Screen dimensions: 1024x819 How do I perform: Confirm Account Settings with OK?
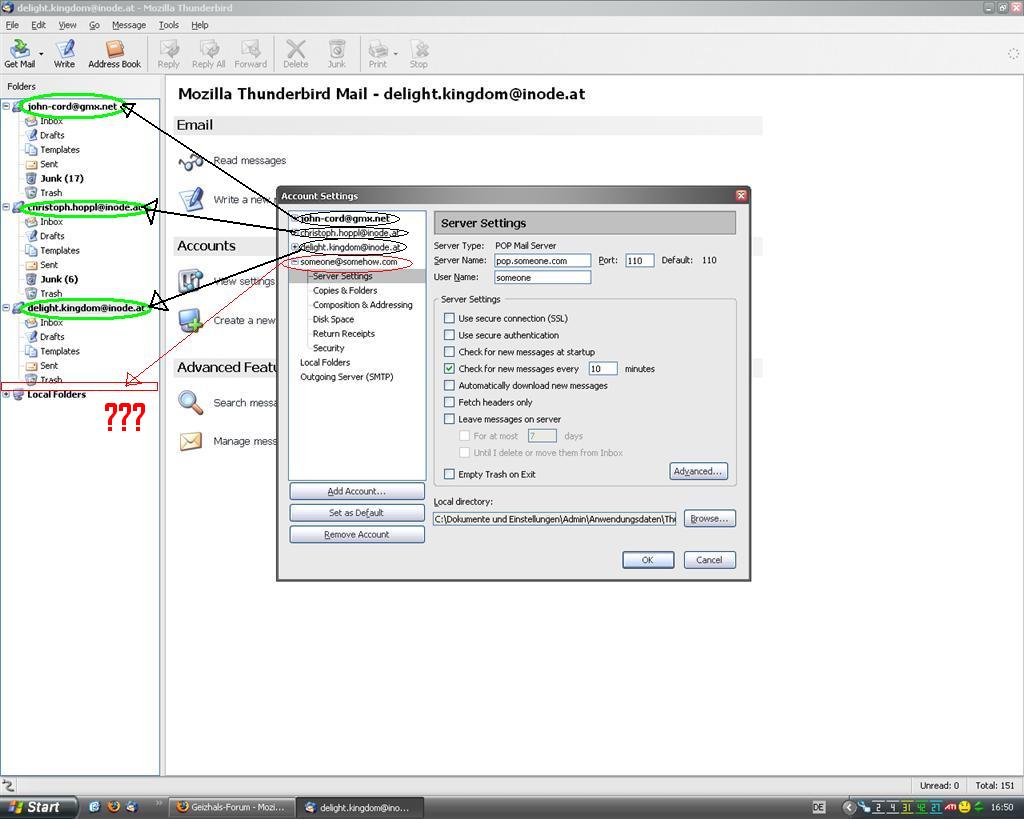[648, 560]
